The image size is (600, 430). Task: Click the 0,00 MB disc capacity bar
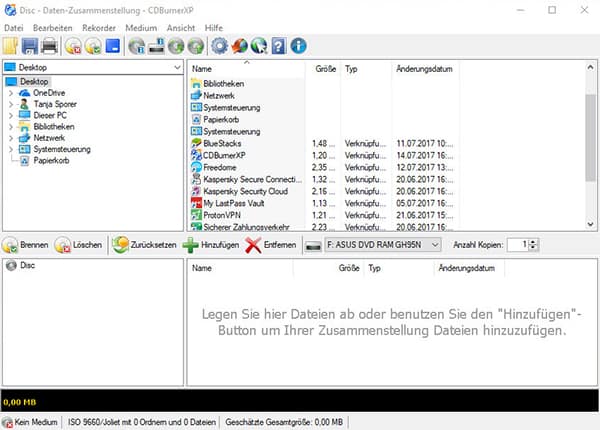coord(300,401)
